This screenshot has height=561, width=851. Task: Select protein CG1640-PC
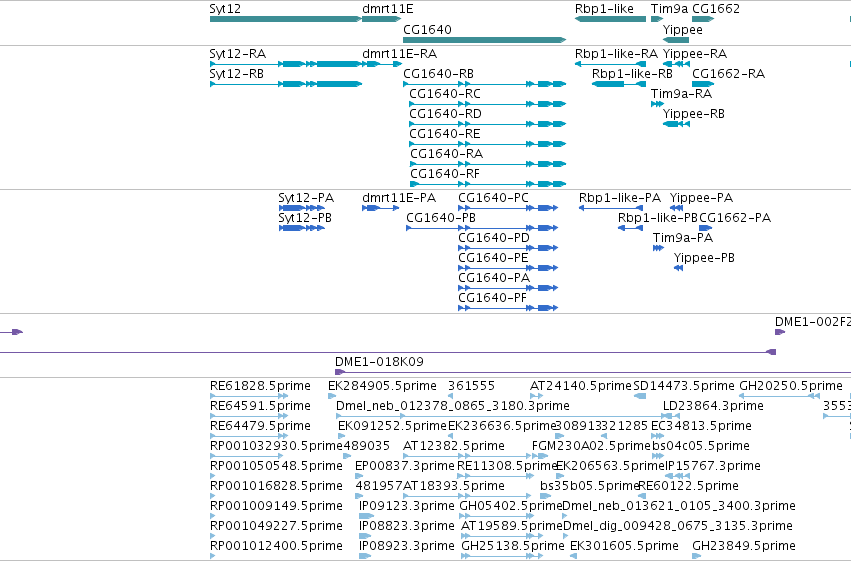tap(508, 208)
